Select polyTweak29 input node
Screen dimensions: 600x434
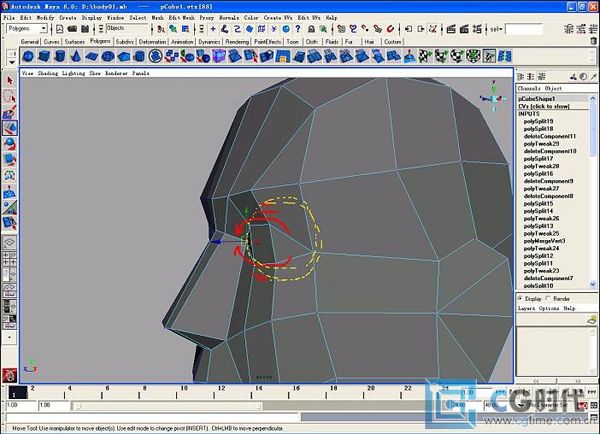[541, 144]
